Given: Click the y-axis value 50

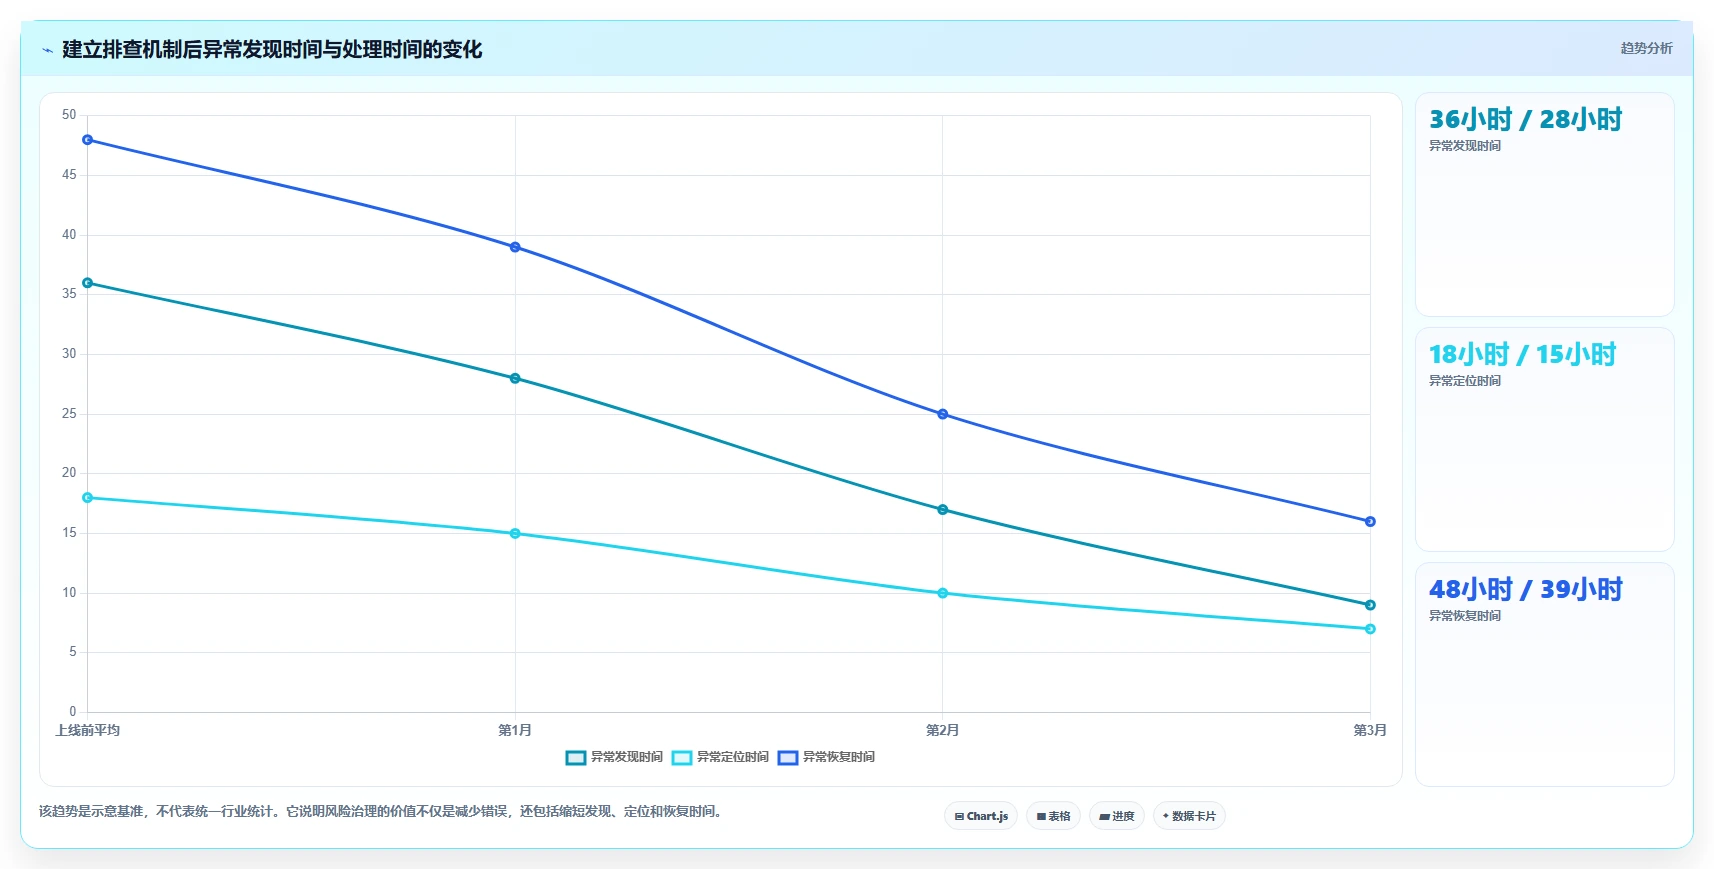Looking at the screenshot, I should (69, 115).
